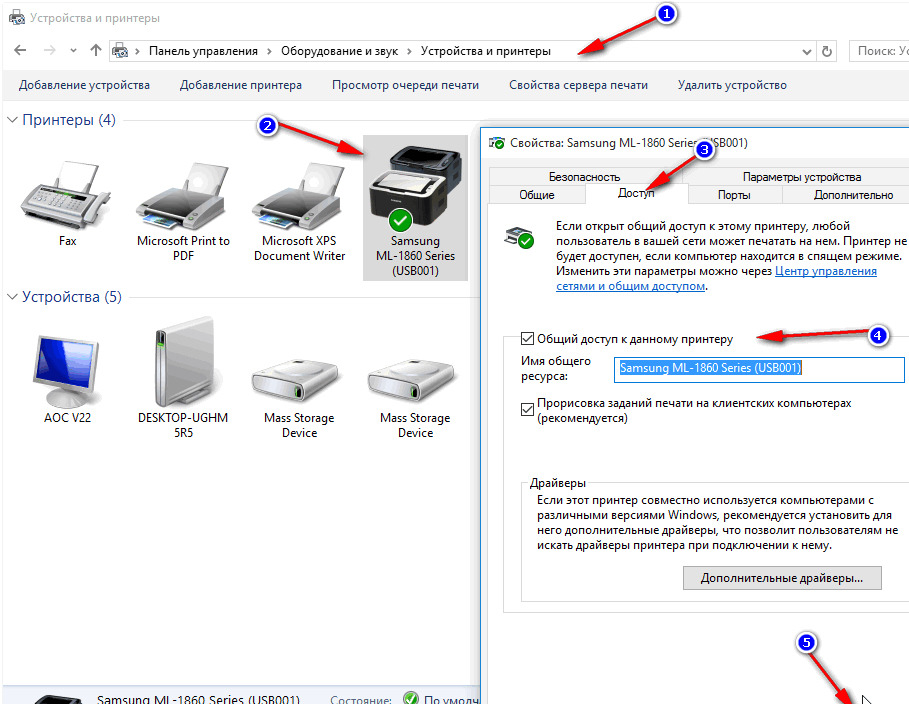Open the Доступ tab

636,193
